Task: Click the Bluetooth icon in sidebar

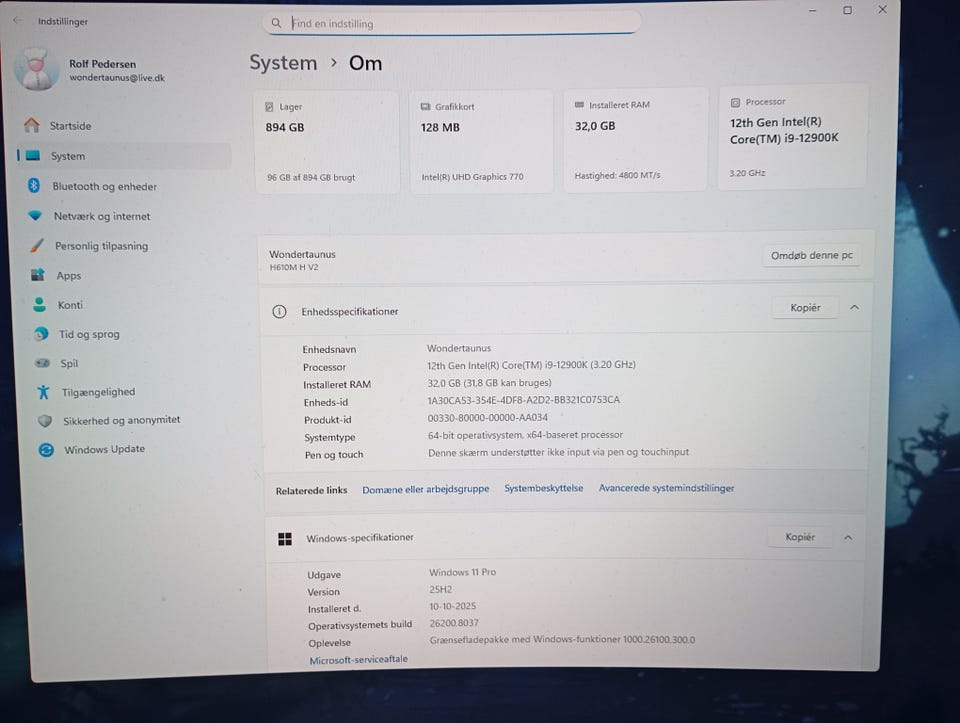Action: click(34, 185)
